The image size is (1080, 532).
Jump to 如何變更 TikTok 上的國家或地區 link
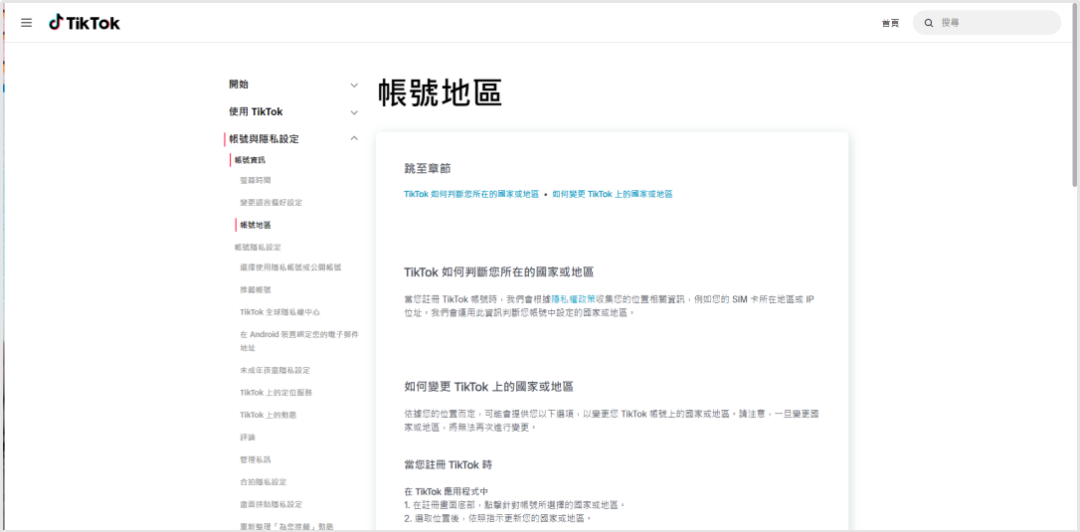click(612, 194)
